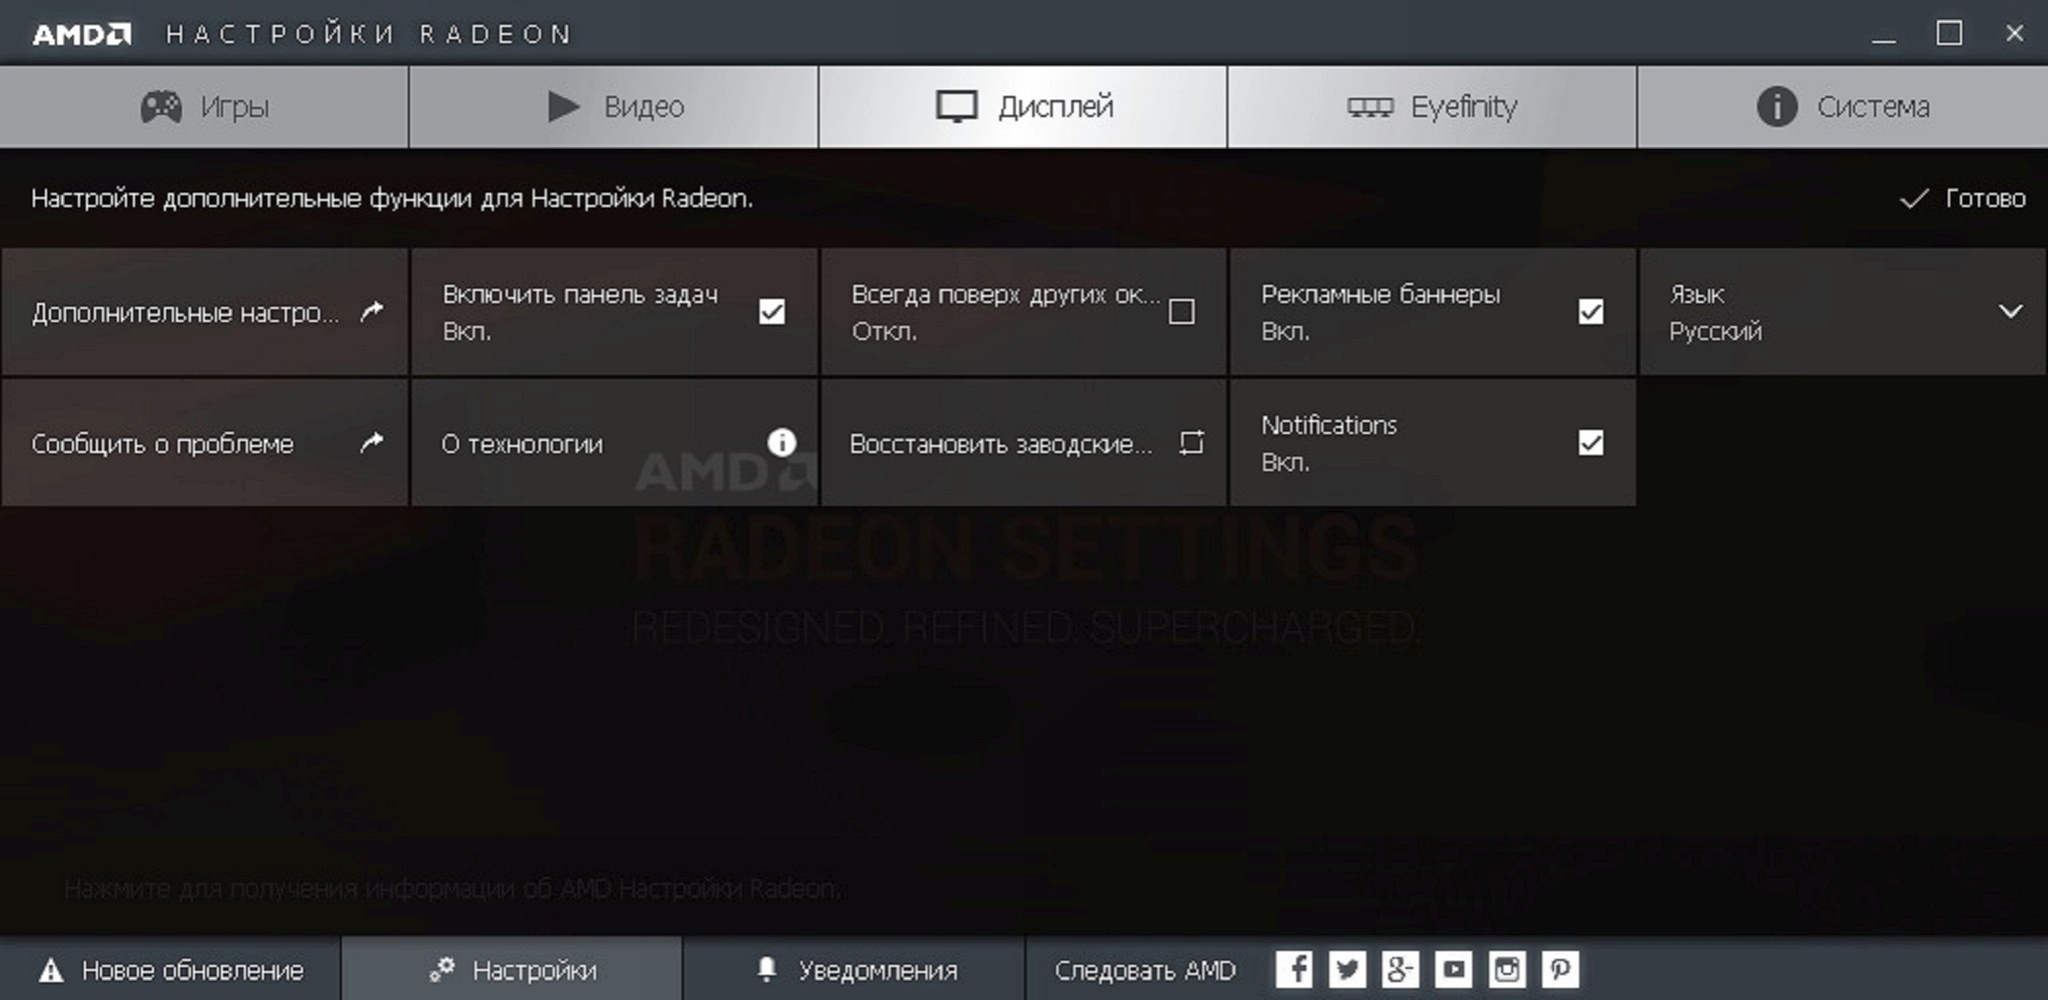Click the Google Plus icon
2048x1000 pixels.
coord(1400,969)
